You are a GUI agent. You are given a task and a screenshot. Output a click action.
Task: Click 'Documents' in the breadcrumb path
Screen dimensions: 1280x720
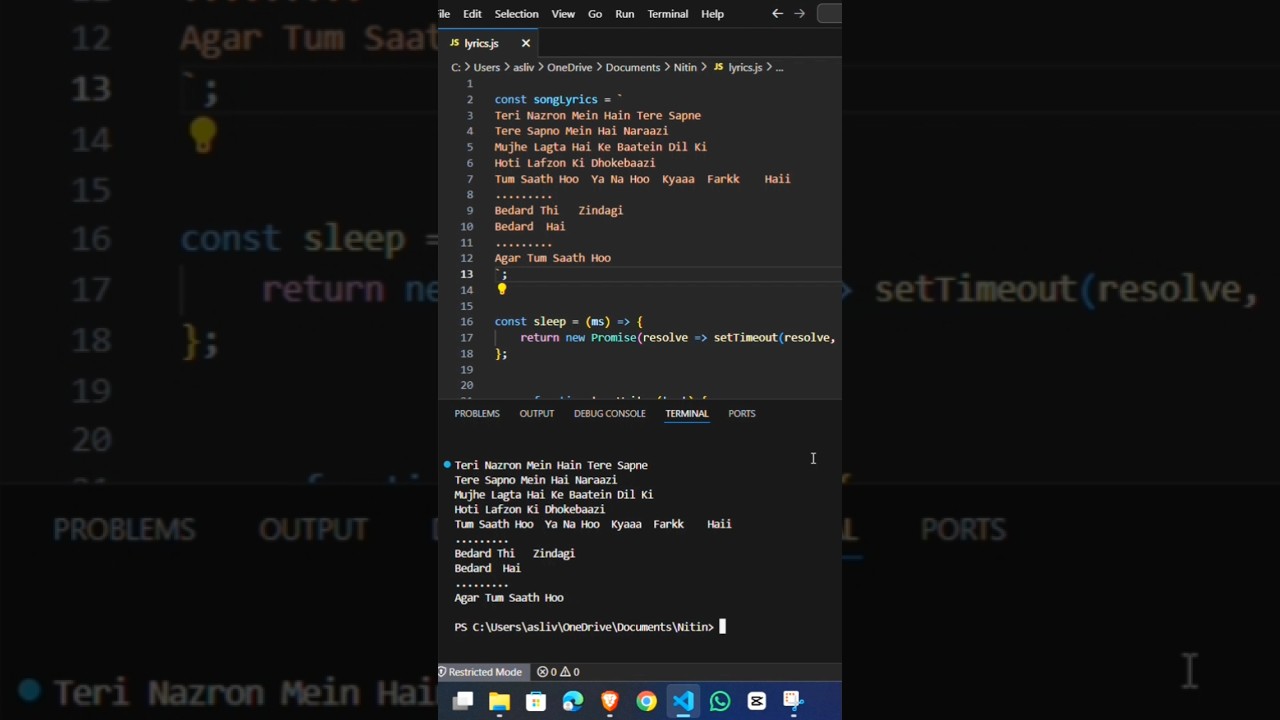tap(632, 67)
